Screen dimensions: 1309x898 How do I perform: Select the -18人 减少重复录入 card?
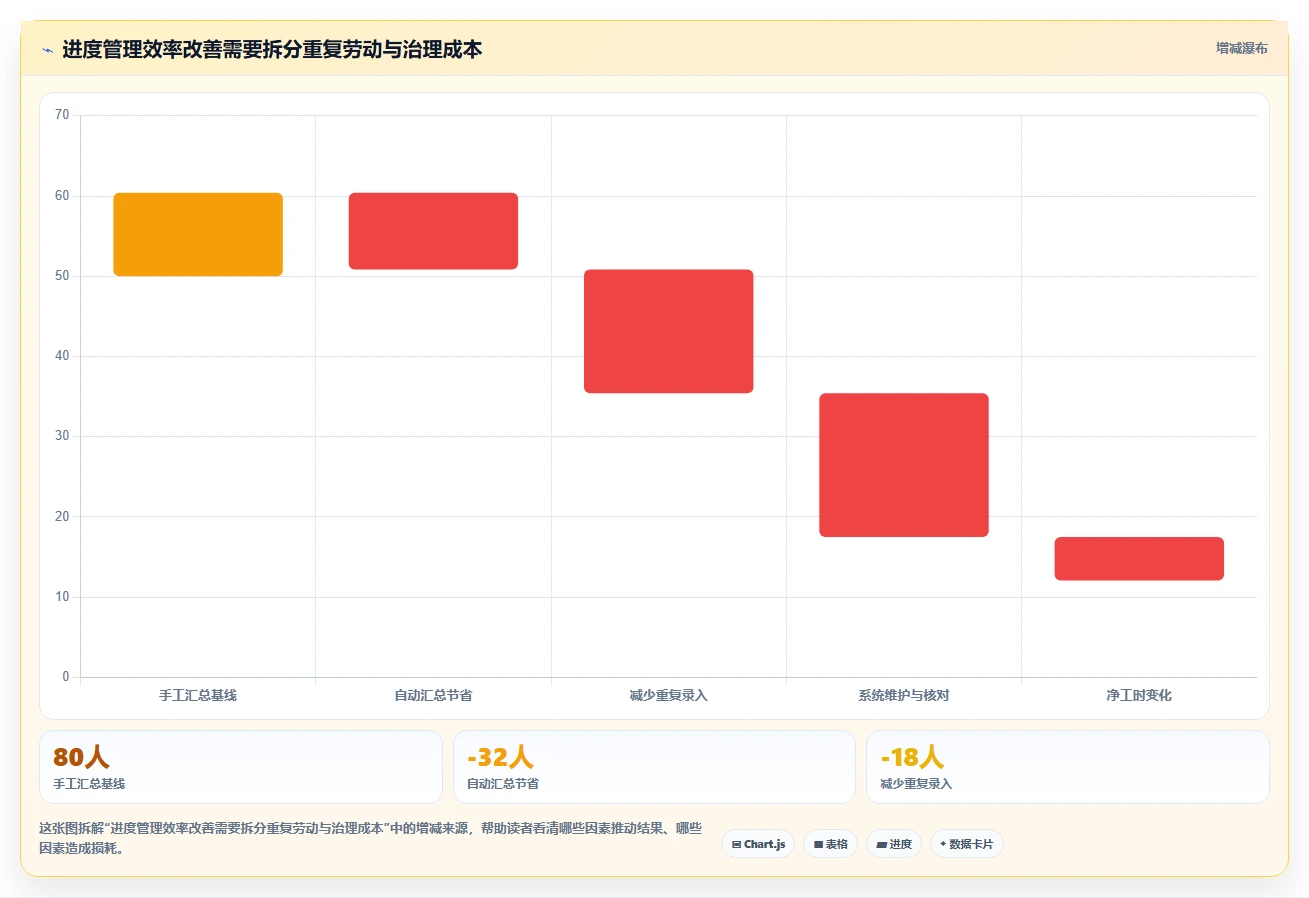point(1067,767)
